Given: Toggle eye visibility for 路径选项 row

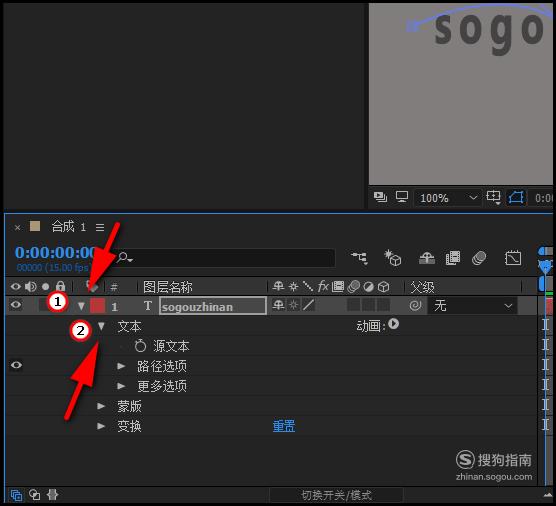Looking at the screenshot, I should coord(16,365).
